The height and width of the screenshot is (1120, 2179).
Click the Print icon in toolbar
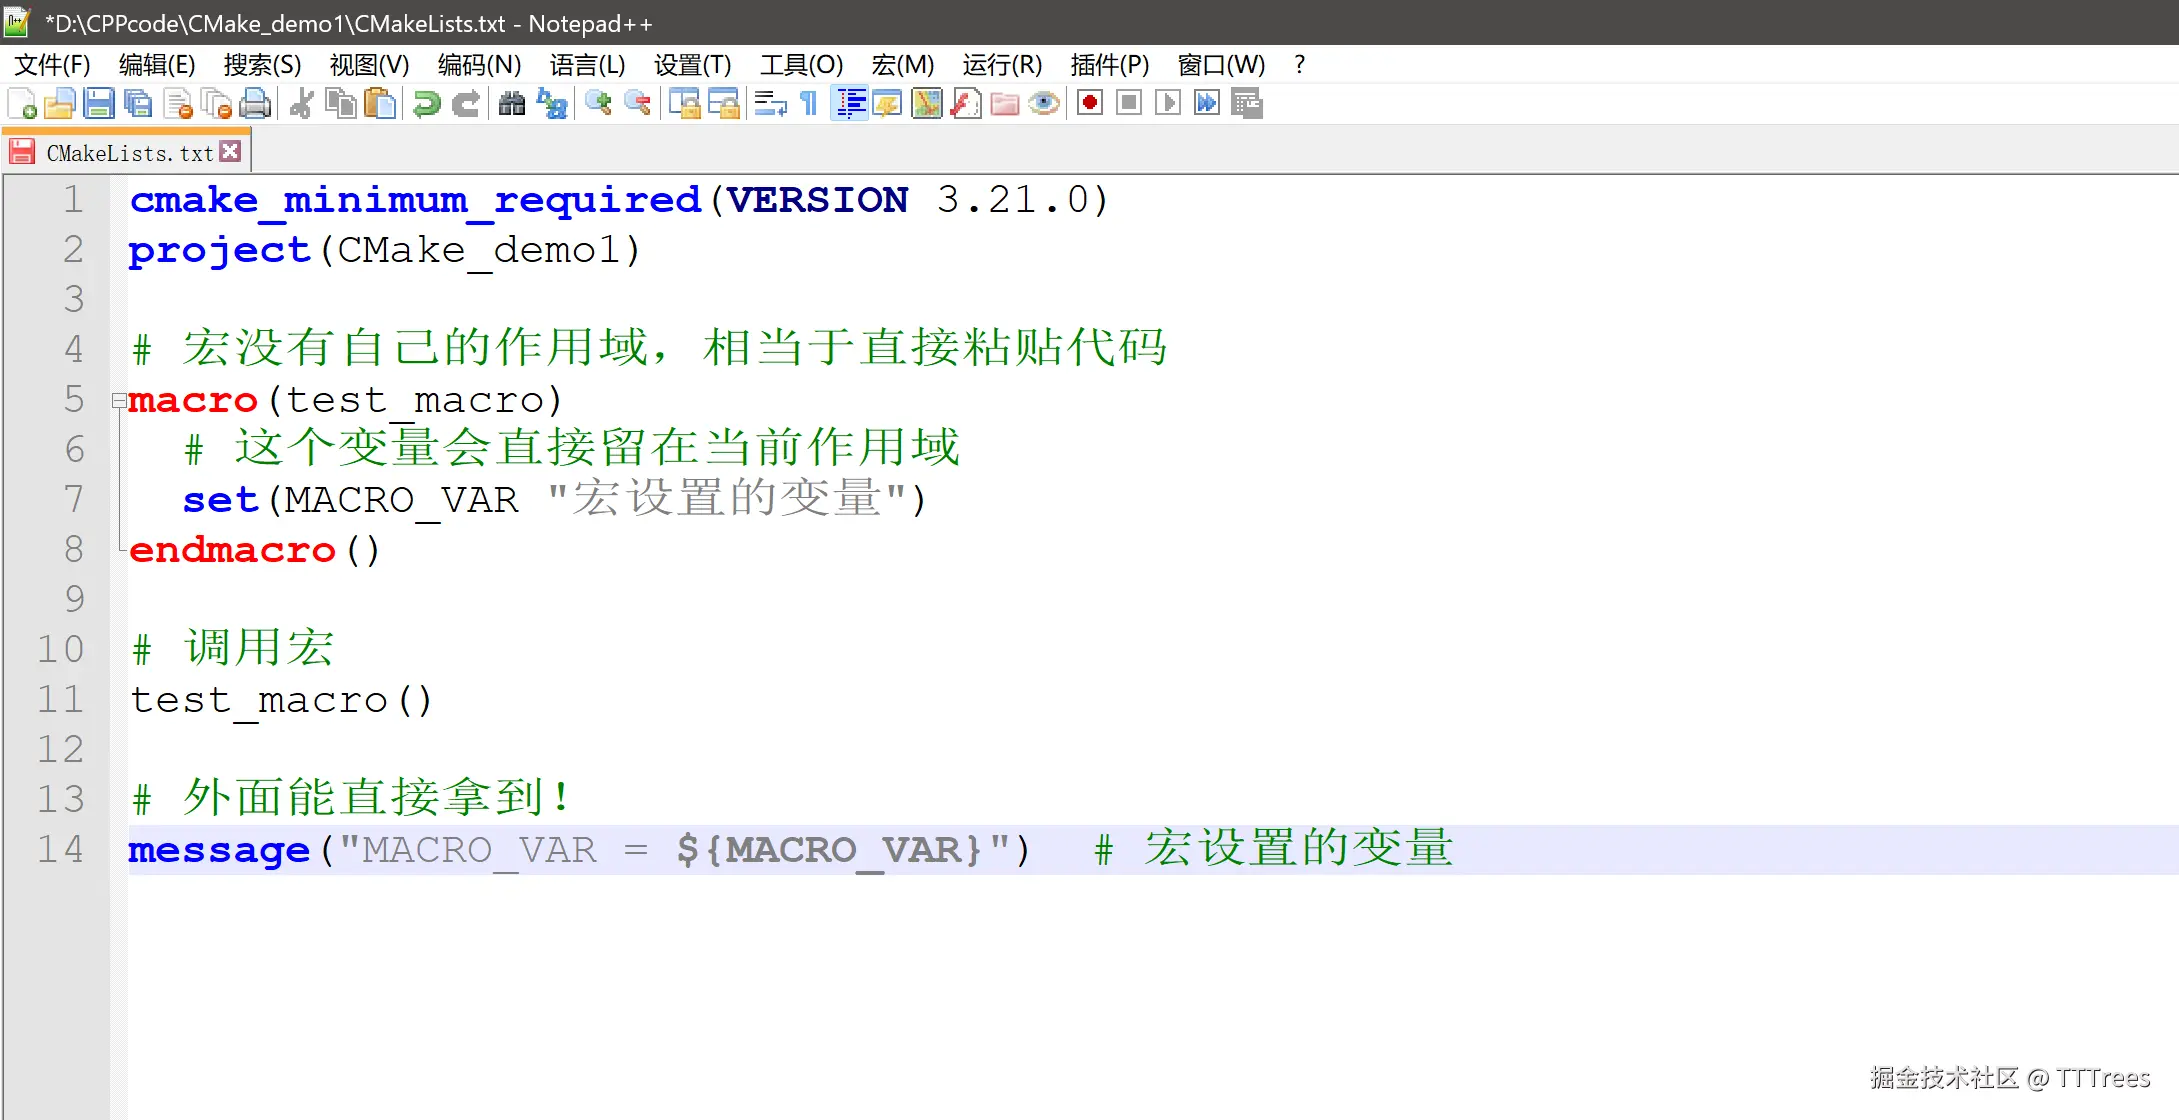click(x=256, y=103)
